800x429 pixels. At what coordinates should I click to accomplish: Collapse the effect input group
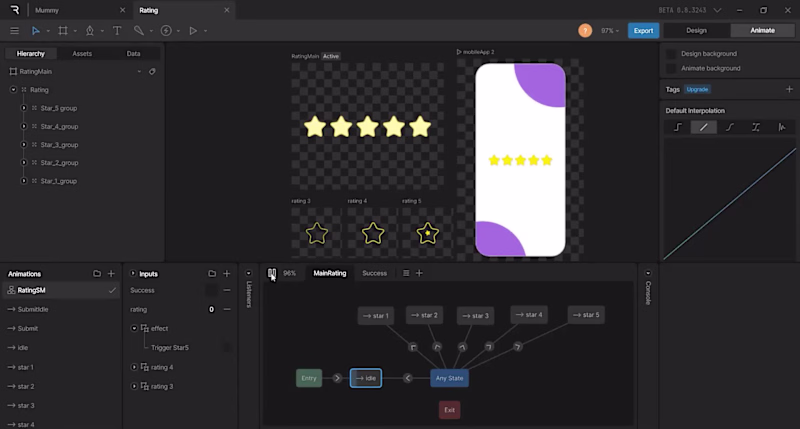pyautogui.click(x=134, y=329)
